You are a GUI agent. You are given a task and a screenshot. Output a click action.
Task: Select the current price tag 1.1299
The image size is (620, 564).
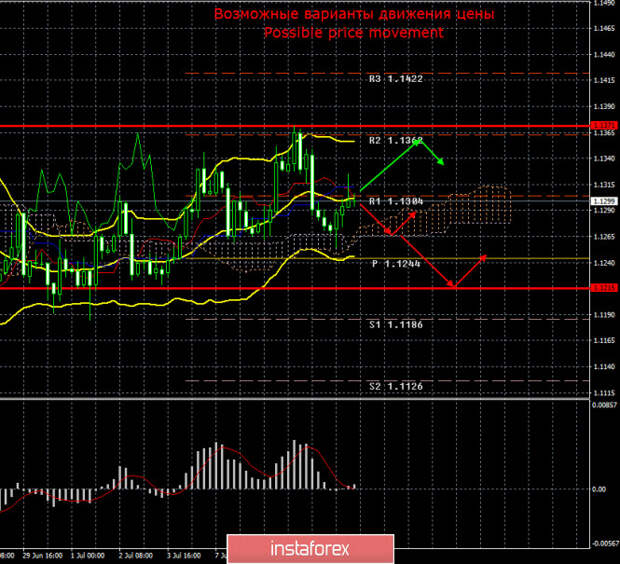pos(603,201)
